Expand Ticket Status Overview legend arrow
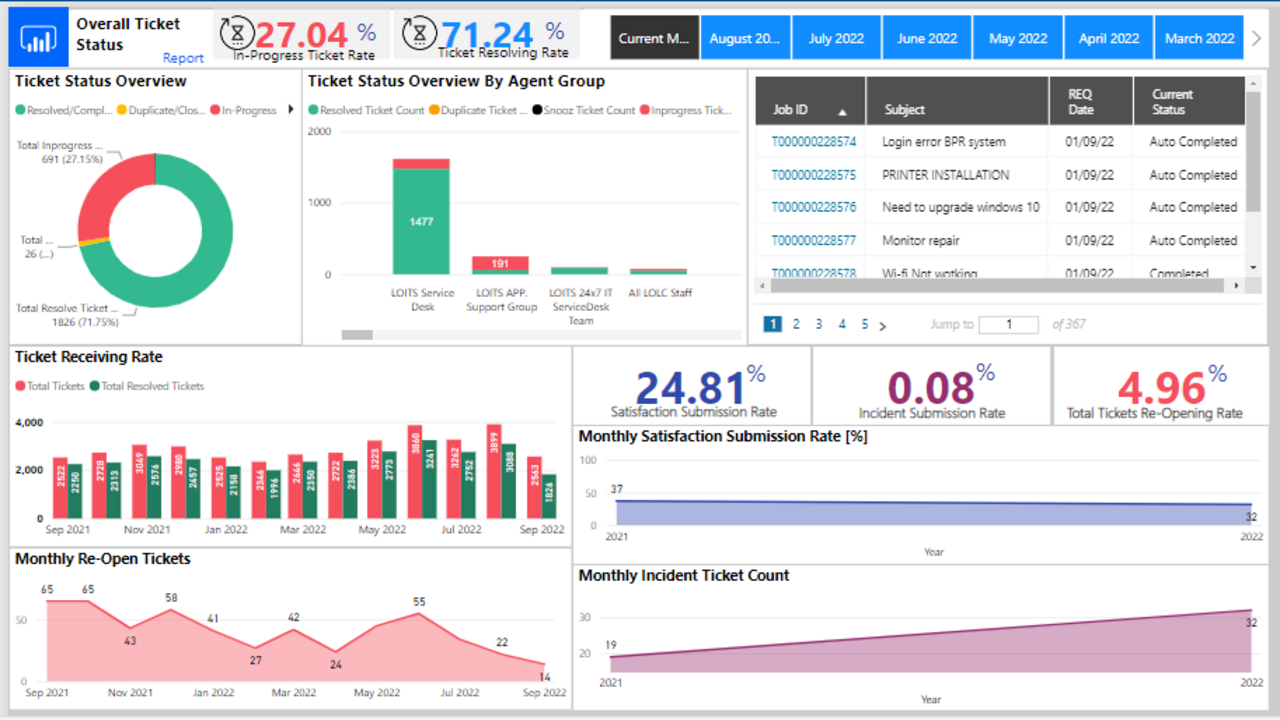 pyautogui.click(x=291, y=110)
